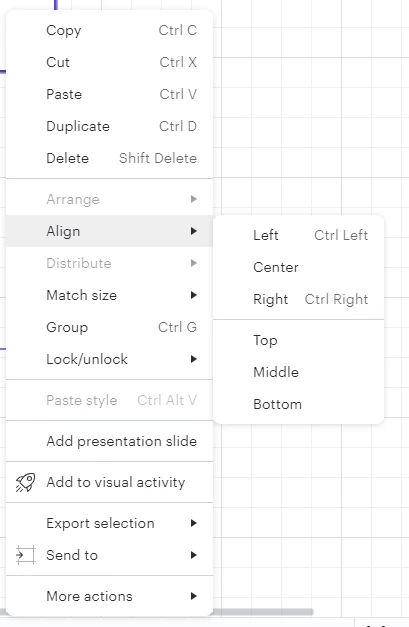Click Add presentation slide

click(x=110, y=441)
